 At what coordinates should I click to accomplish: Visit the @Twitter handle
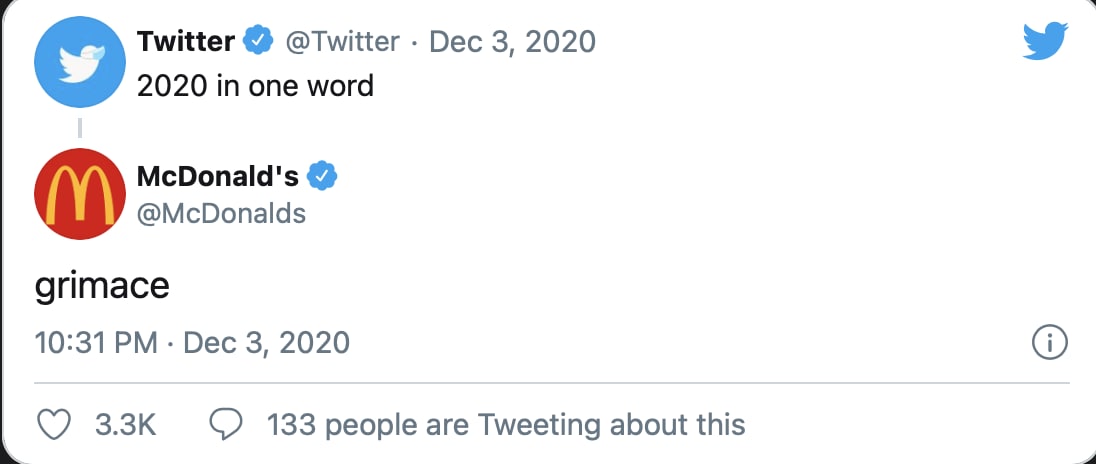pyautogui.click(x=342, y=42)
